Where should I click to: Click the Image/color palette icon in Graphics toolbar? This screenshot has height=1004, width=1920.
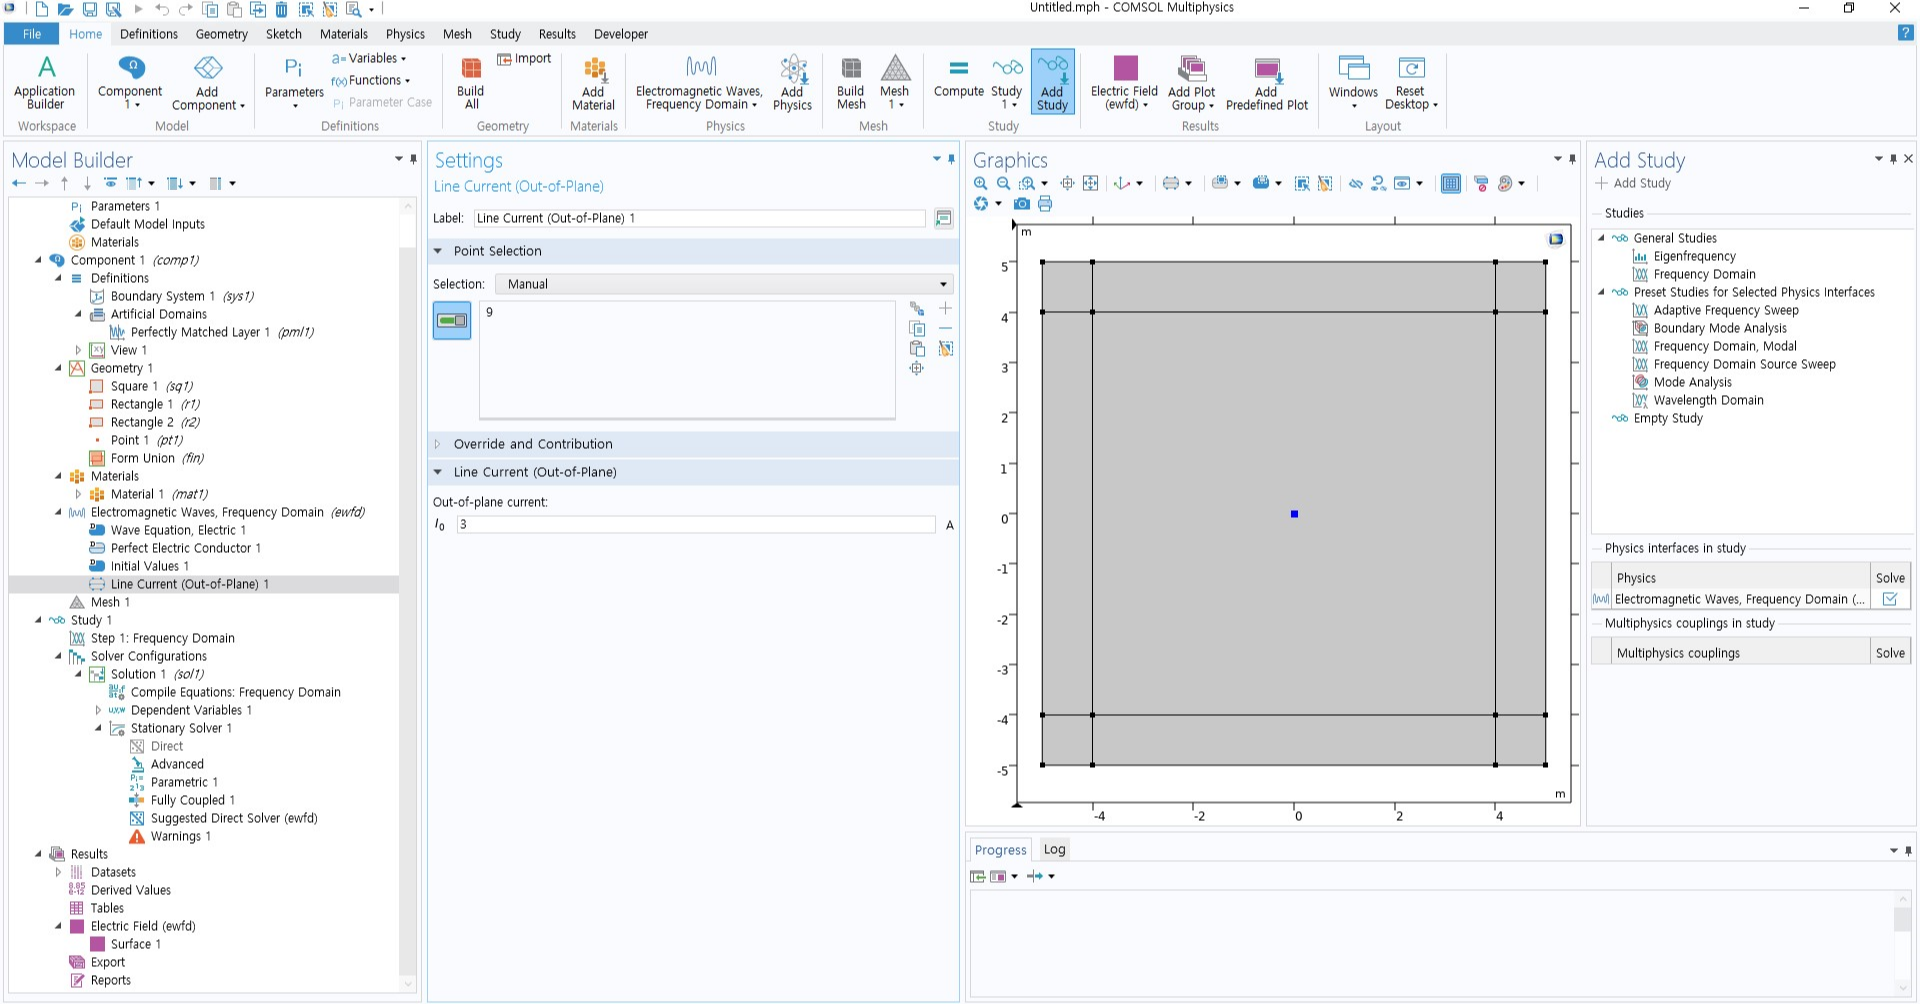pos(1506,183)
